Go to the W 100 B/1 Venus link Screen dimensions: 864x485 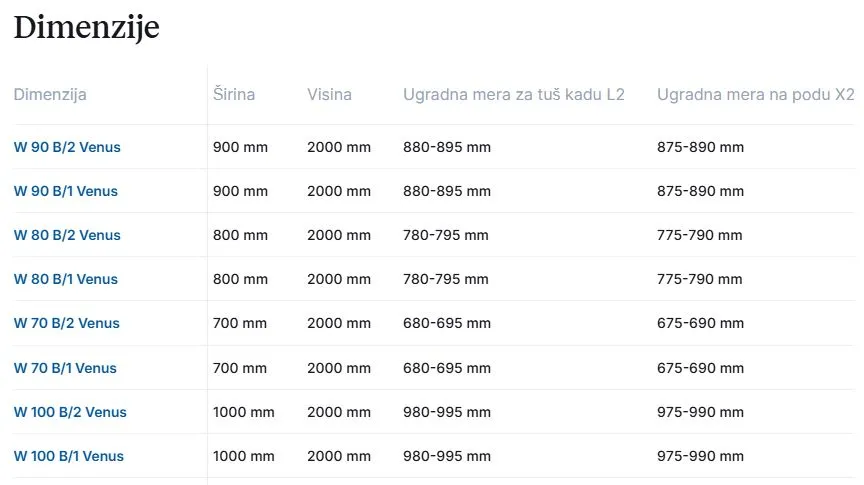[69, 456]
